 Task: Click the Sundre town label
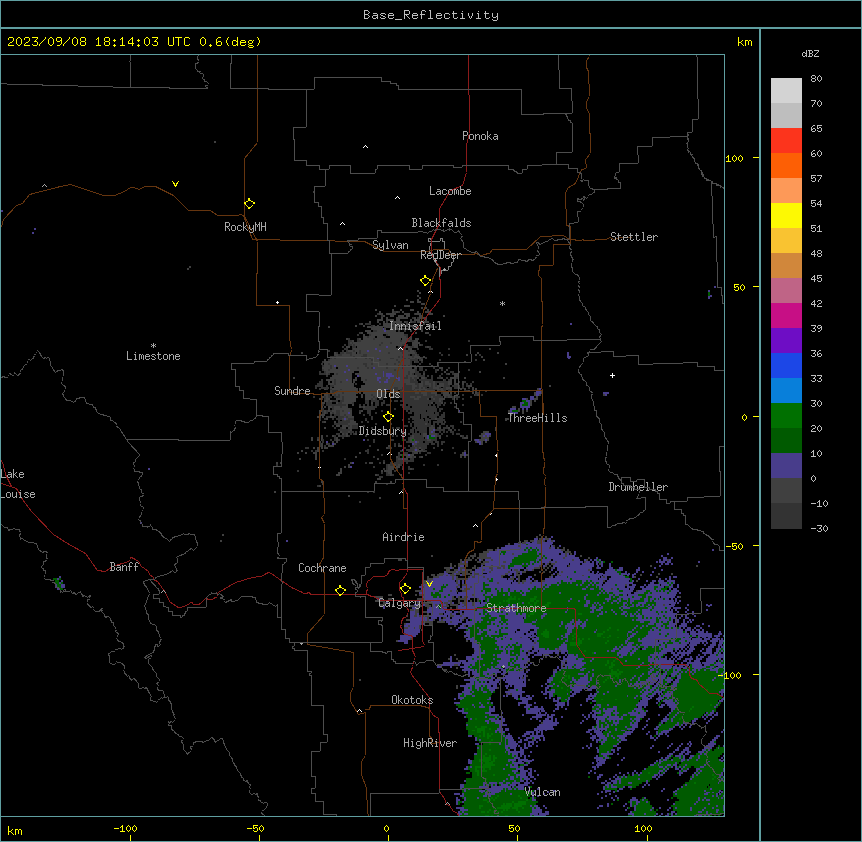click(x=292, y=391)
